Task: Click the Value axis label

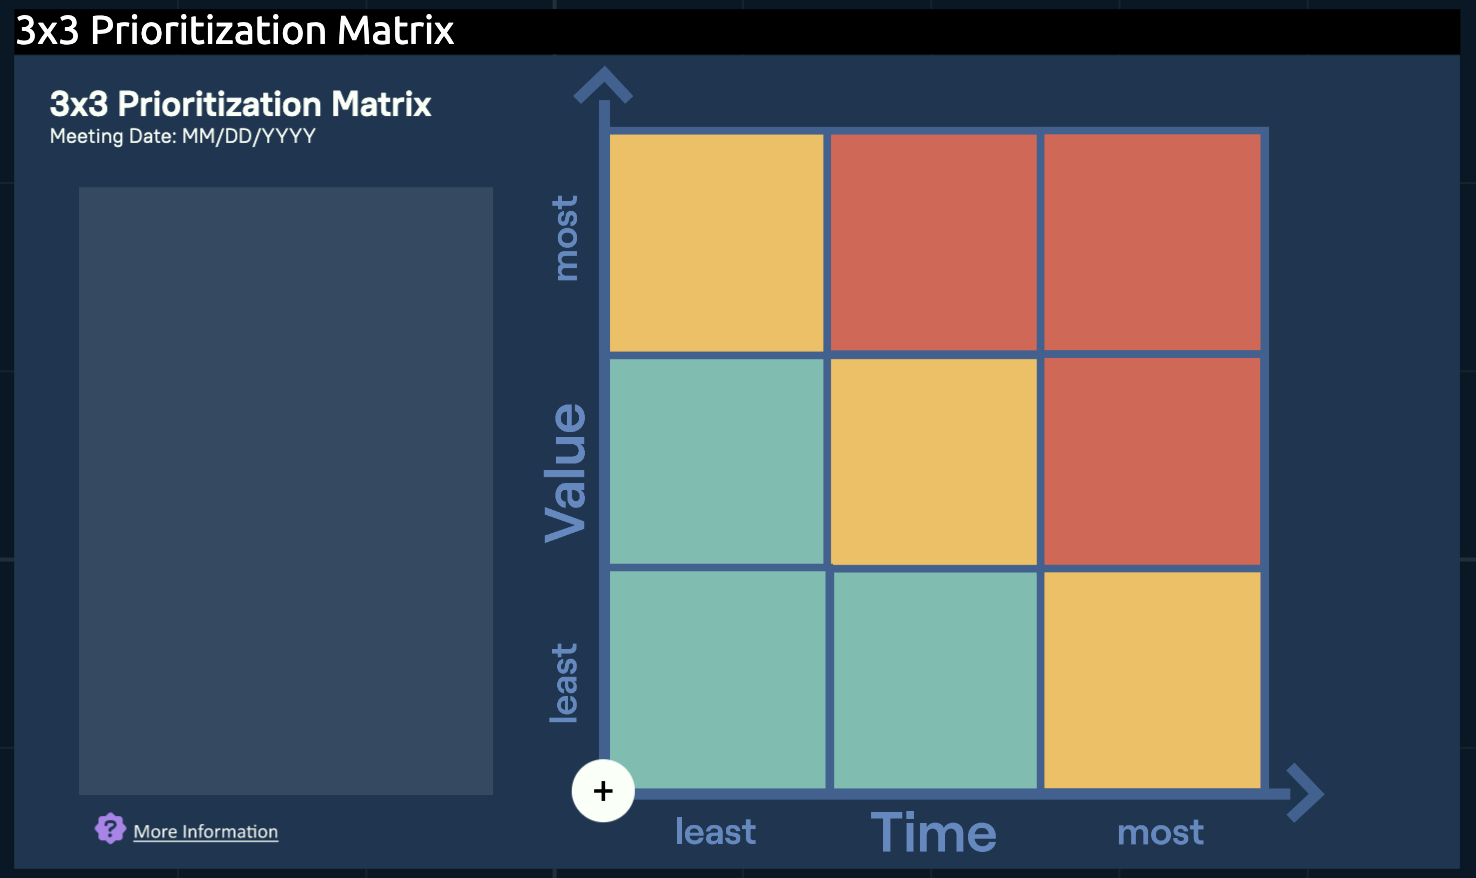Action: click(565, 472)
